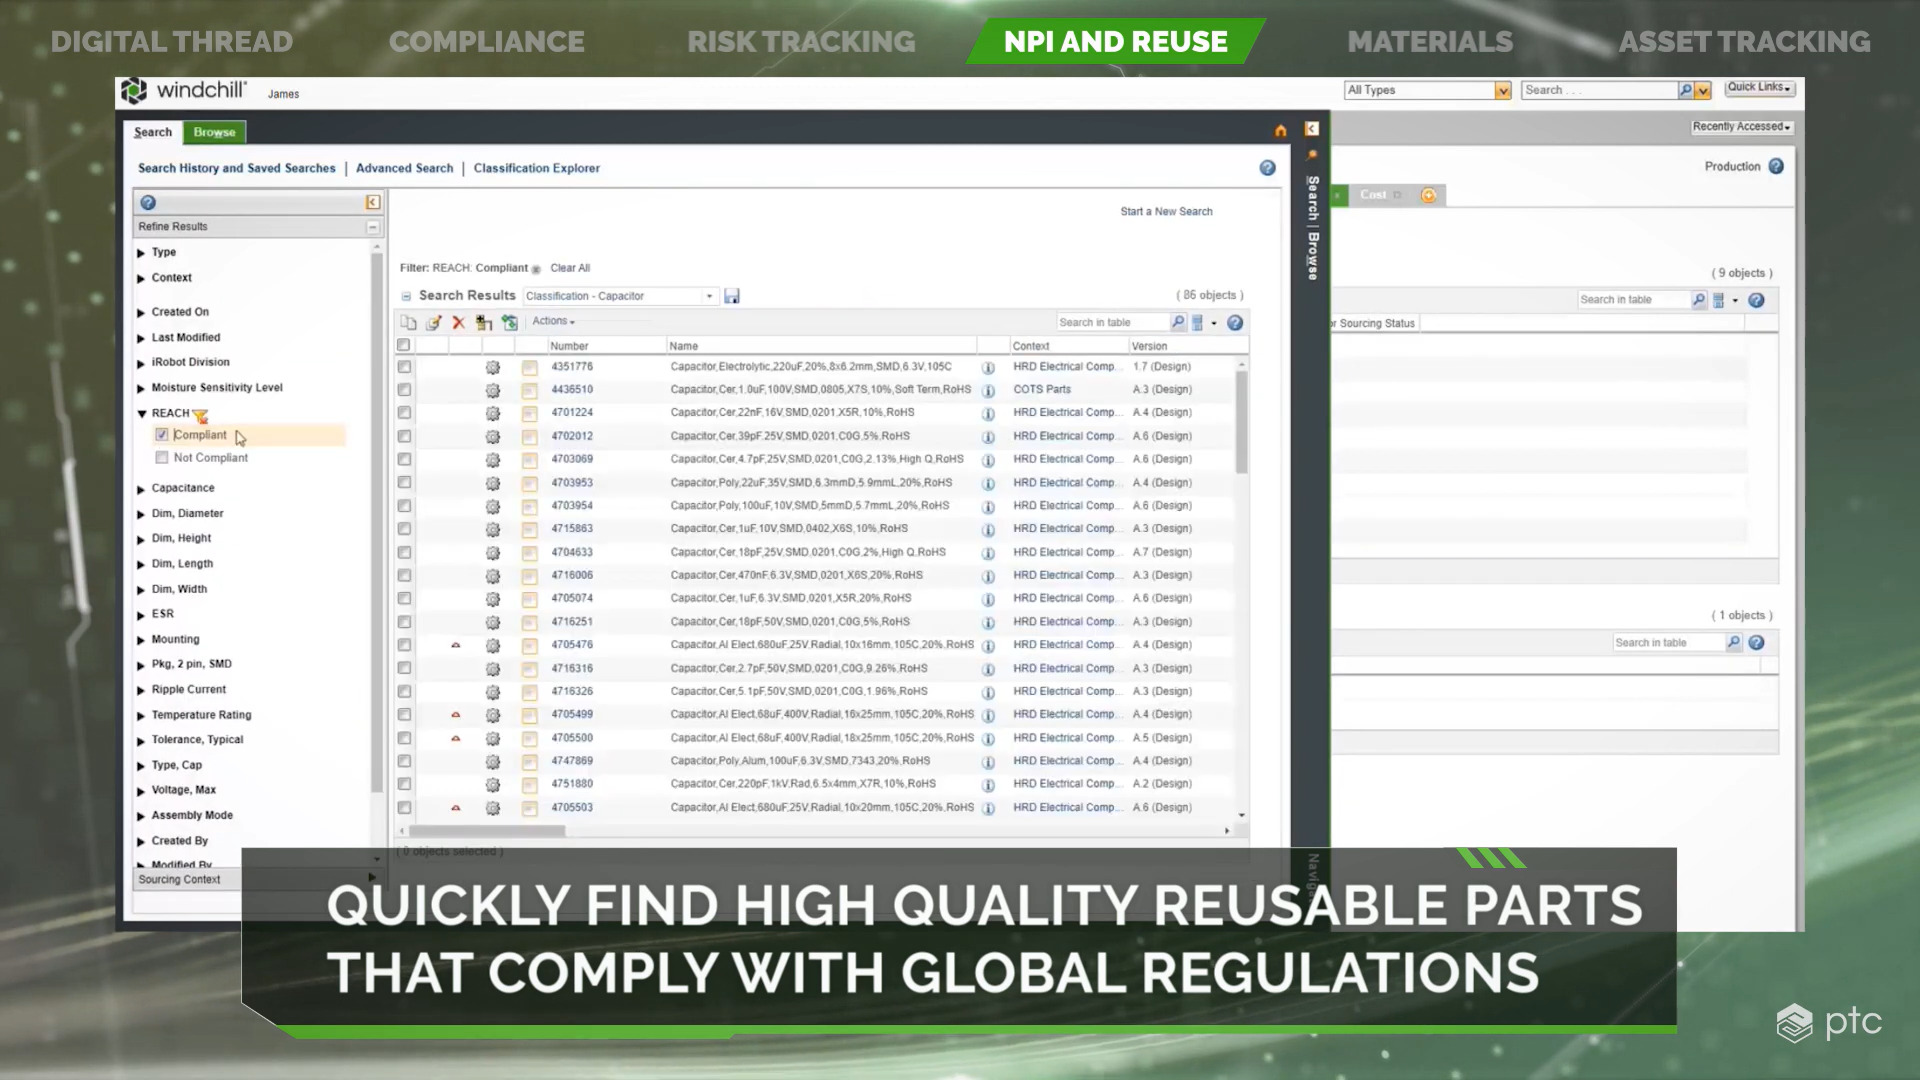The width and height of the screenshot is (1920, 1080).
Task: Click the collapse navigator arrow icon
Action: point(1312,128)
